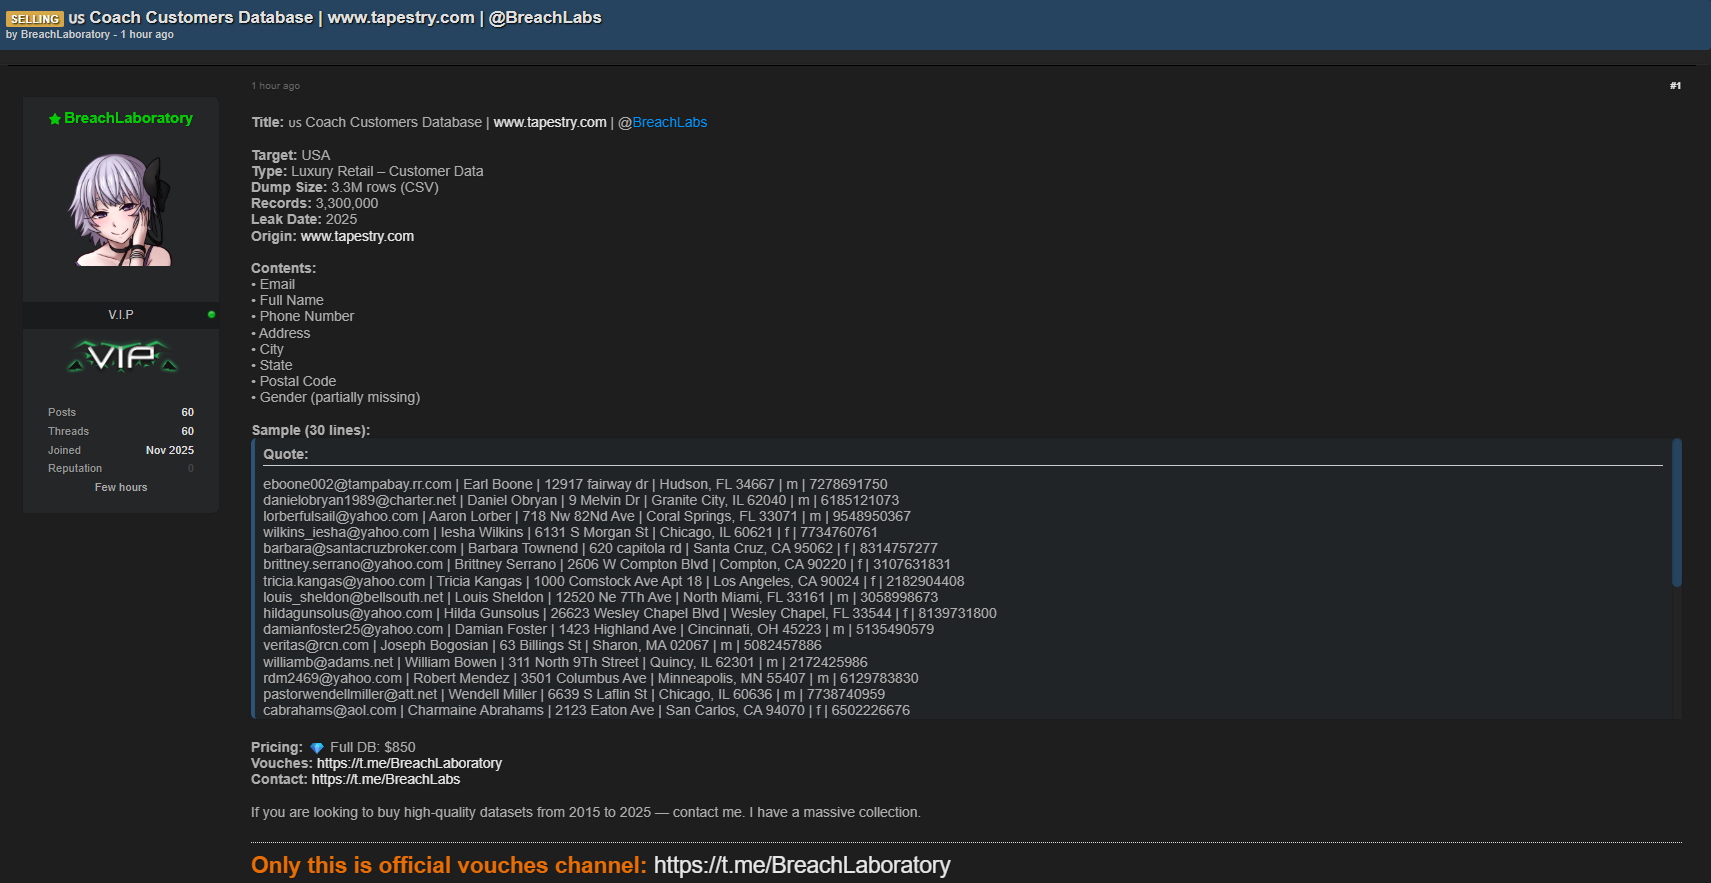
Task: Open the large official vouches channel link
Action: (802, 865)
